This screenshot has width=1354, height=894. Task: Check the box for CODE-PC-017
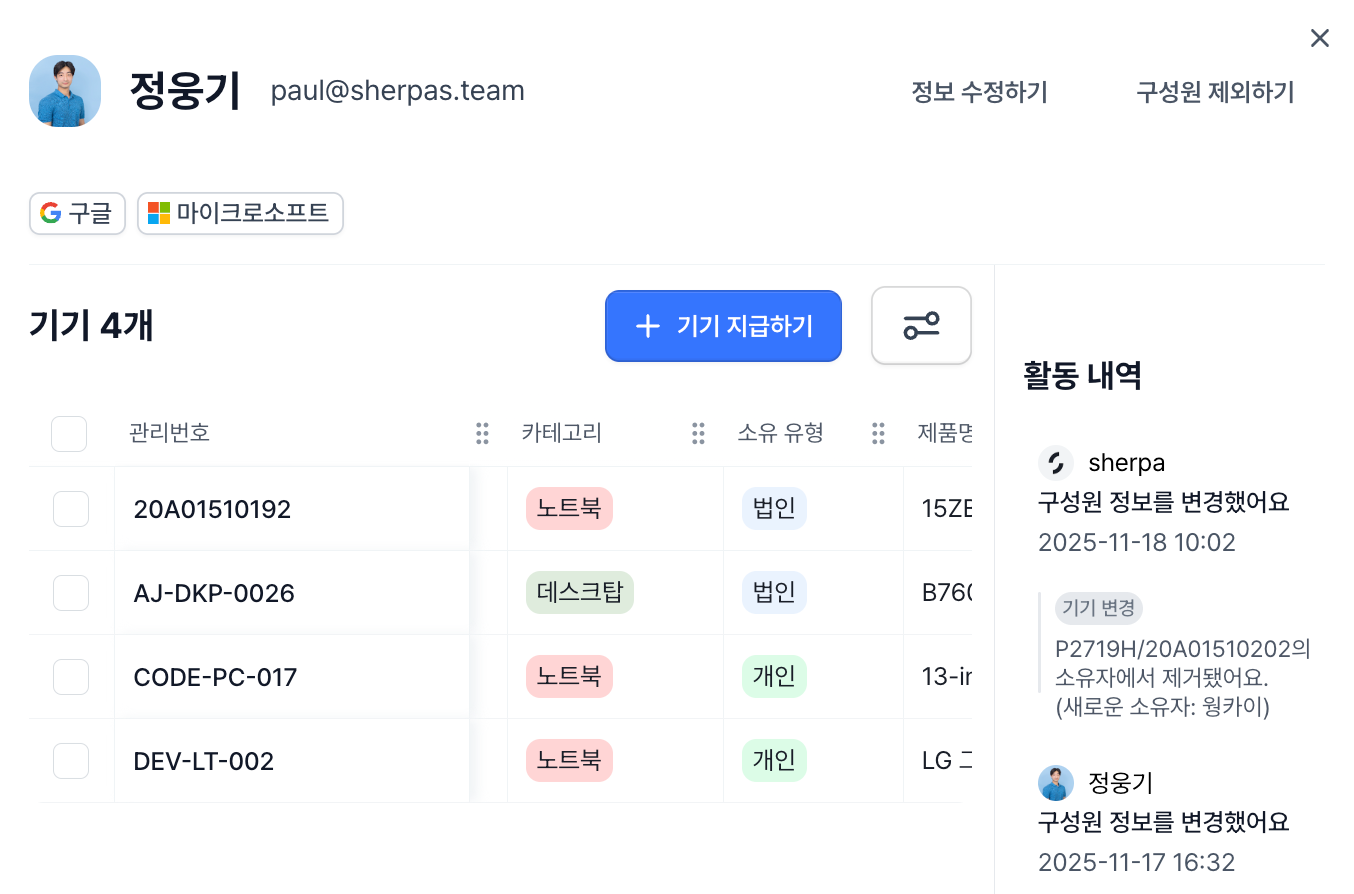coord(71,677)
